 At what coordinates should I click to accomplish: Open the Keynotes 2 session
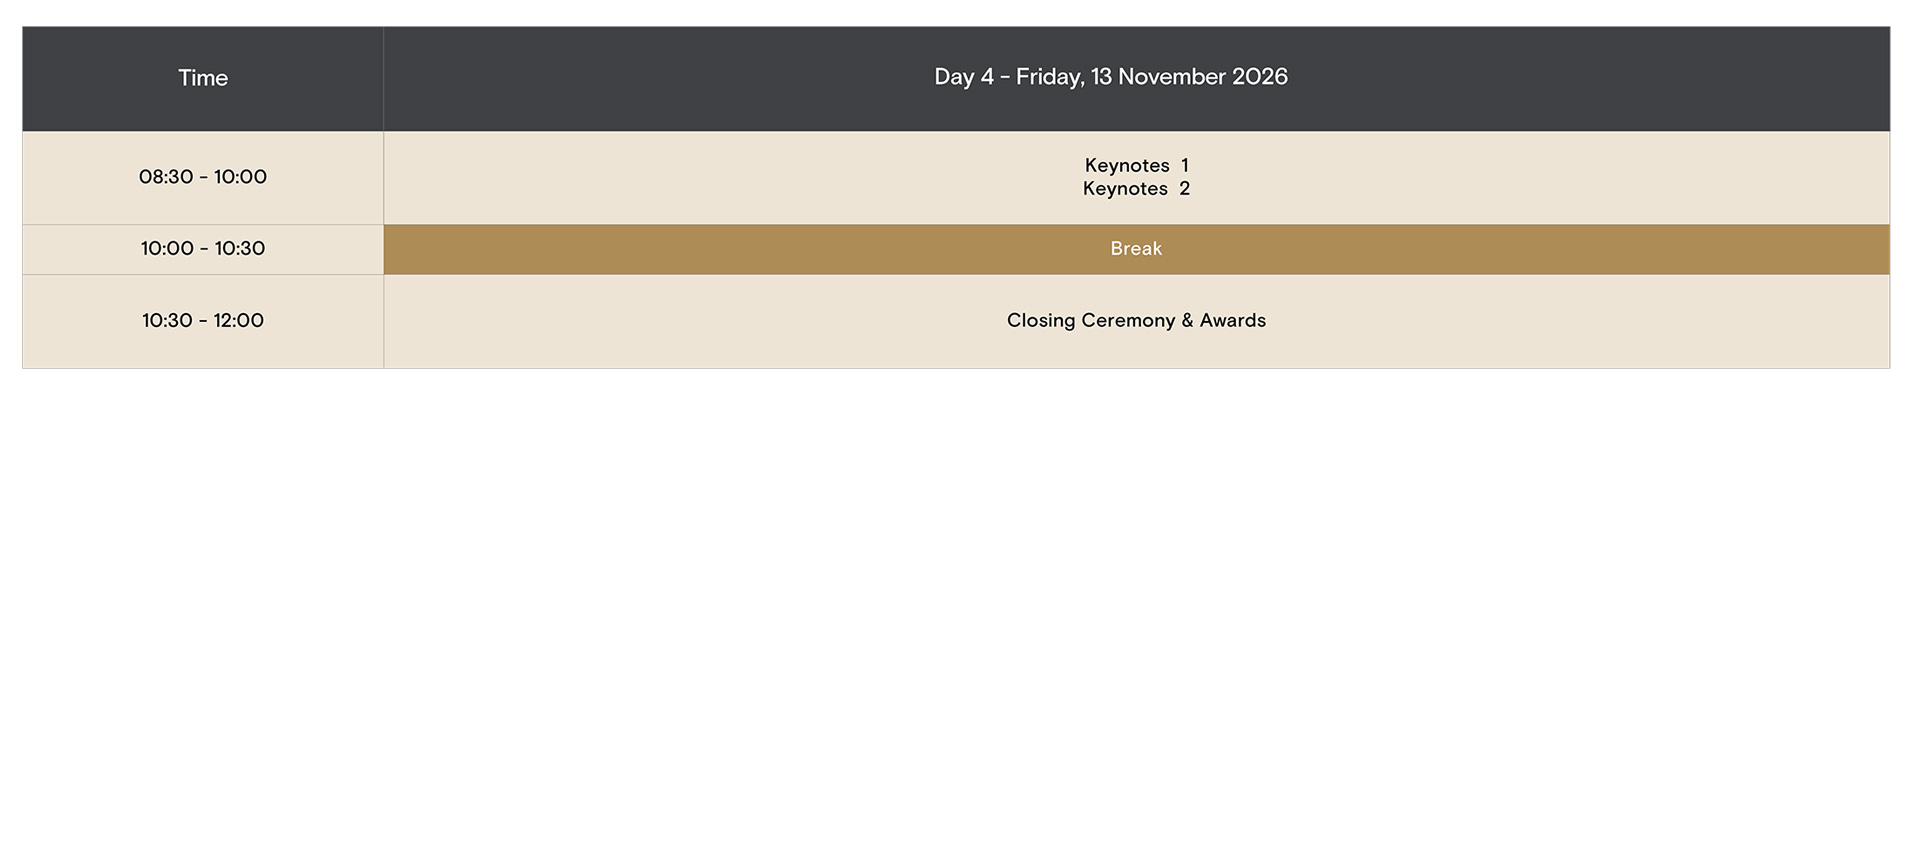pos(1136,189)
